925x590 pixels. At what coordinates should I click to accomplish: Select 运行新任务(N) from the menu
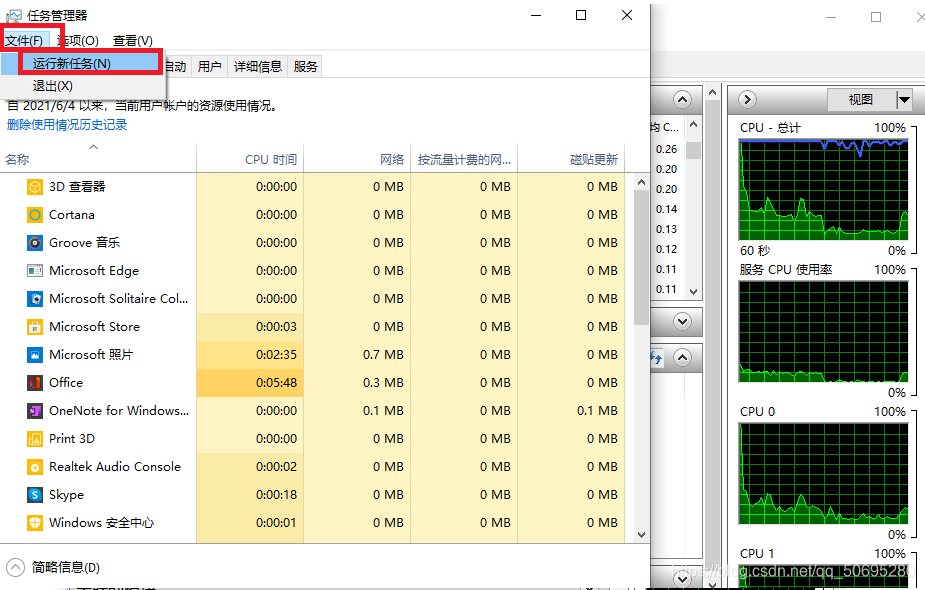[90, 63]
